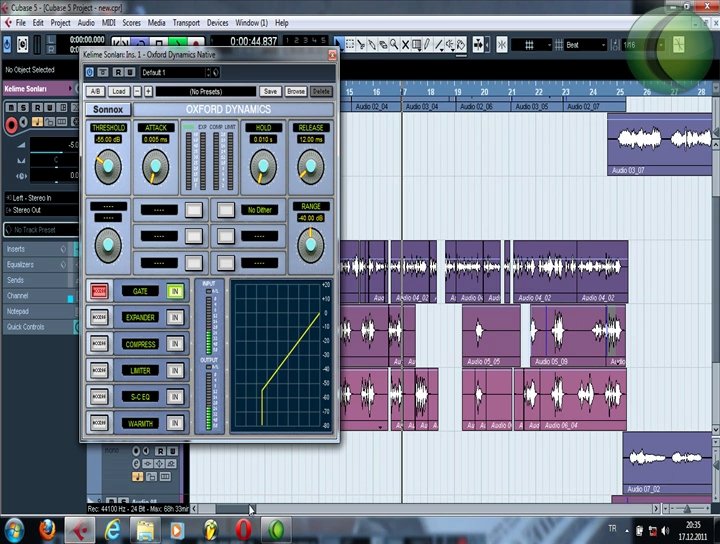Select the Object Selection arrow tool
This screenshot has height=544, width=720.
[338, 45]
